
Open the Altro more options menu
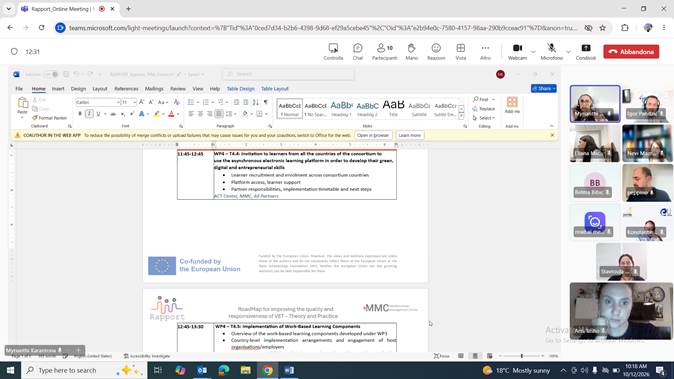[x=485, y=52]
